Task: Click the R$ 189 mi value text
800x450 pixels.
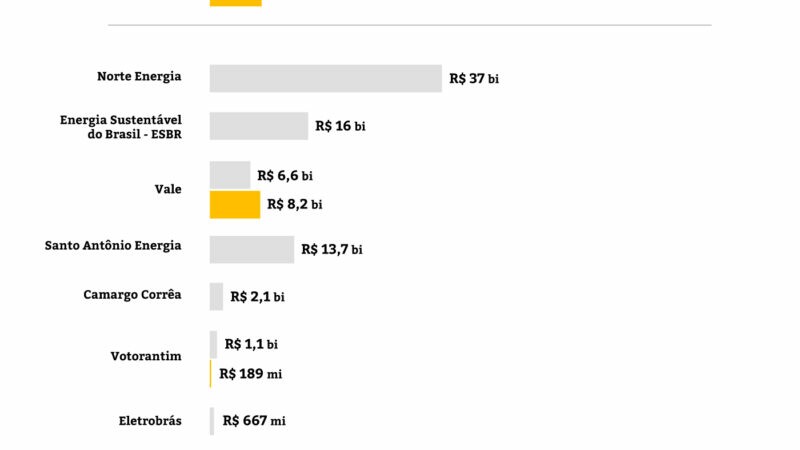Action: click(x=251, y=374)
